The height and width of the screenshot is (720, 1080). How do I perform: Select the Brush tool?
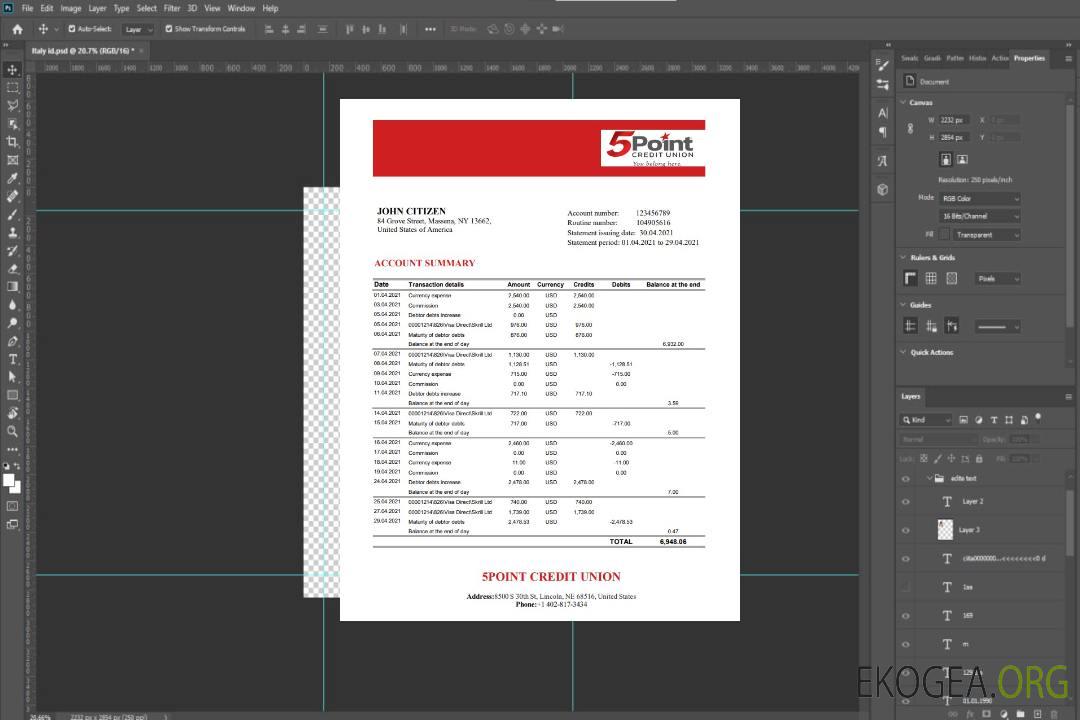point(12,214)
